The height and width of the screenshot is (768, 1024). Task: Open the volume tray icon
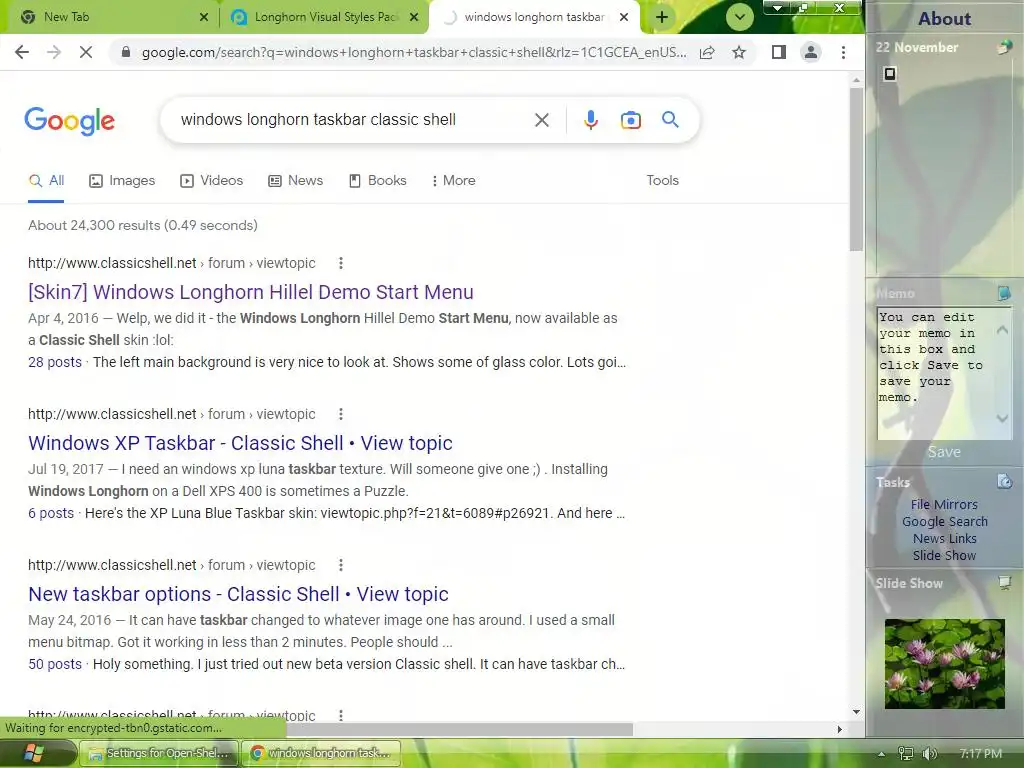point(929,754)
